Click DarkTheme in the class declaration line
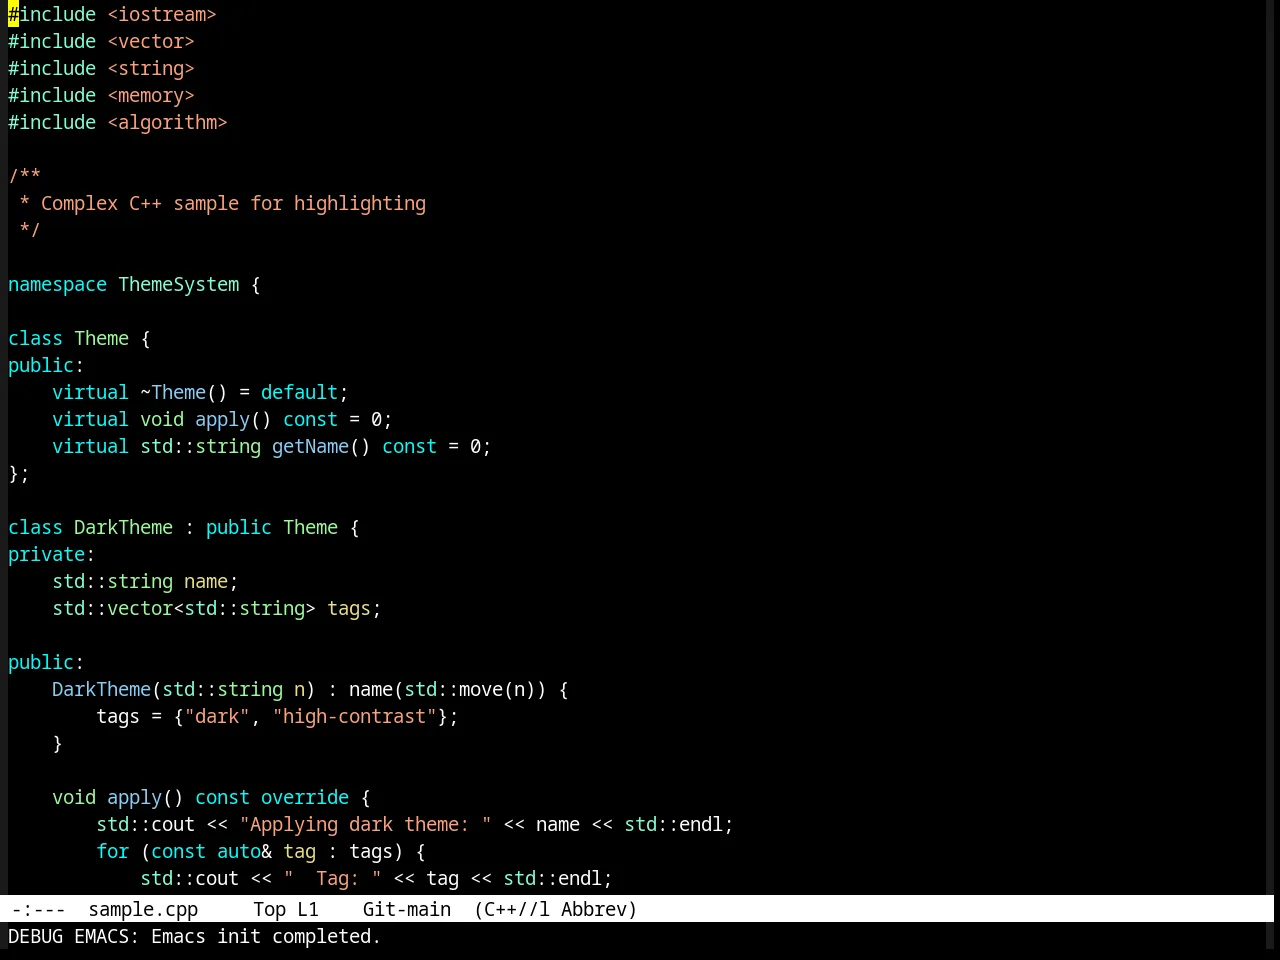This screenshot has height=960, width=1280. [123, 527]
